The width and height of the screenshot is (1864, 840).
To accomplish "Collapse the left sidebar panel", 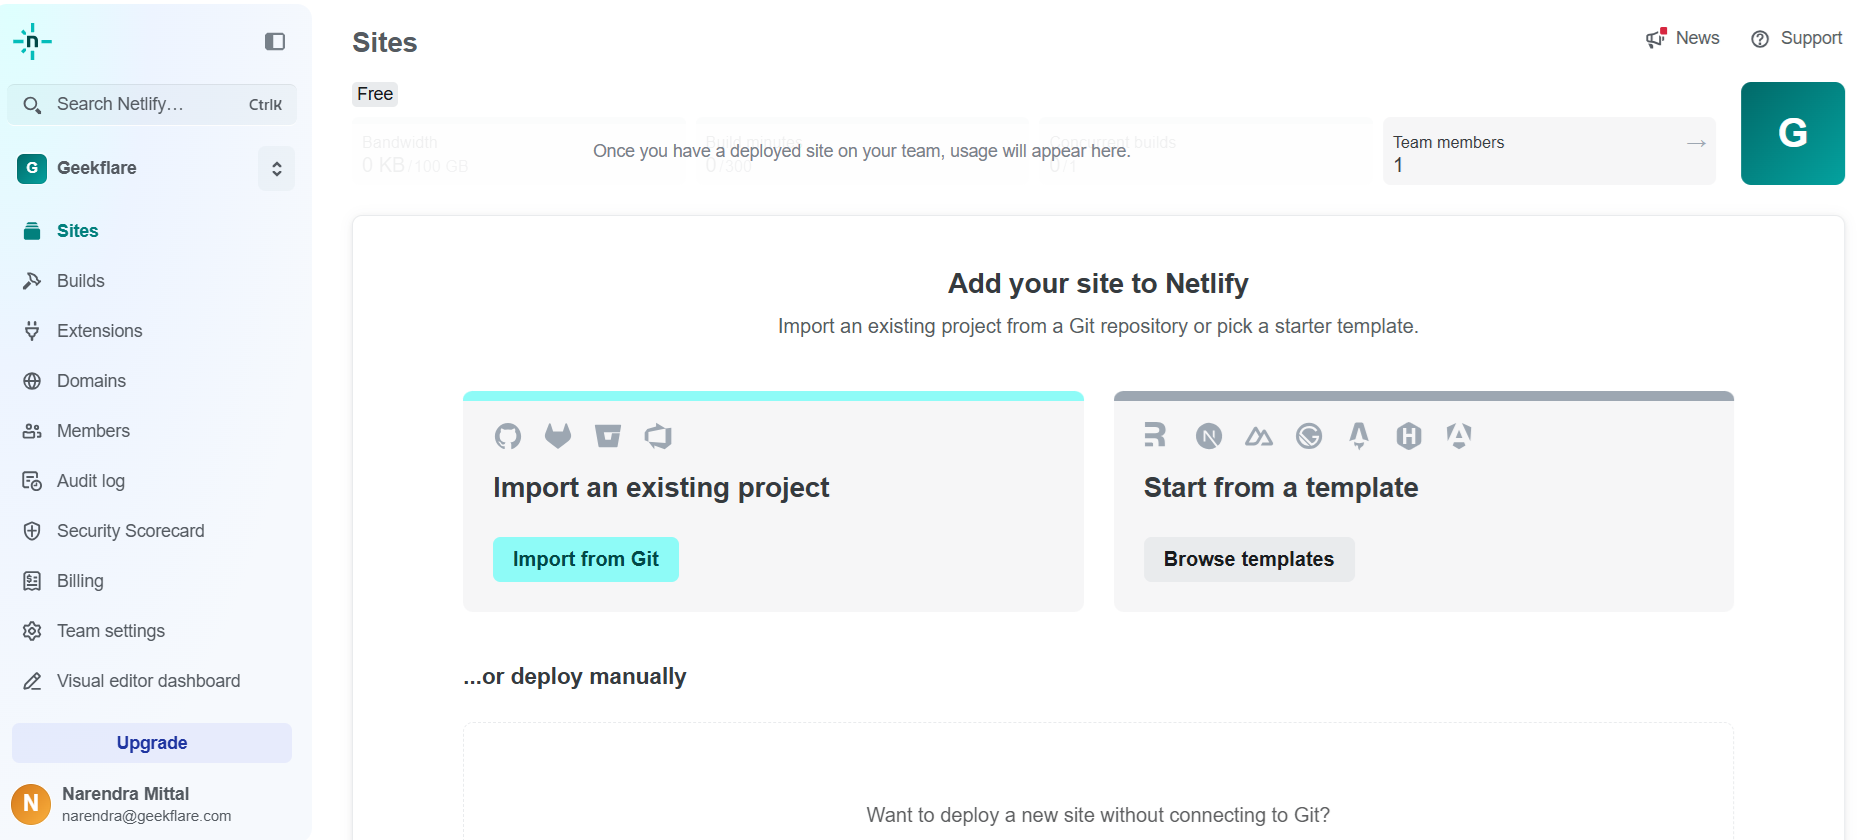I will pos(273,41).
